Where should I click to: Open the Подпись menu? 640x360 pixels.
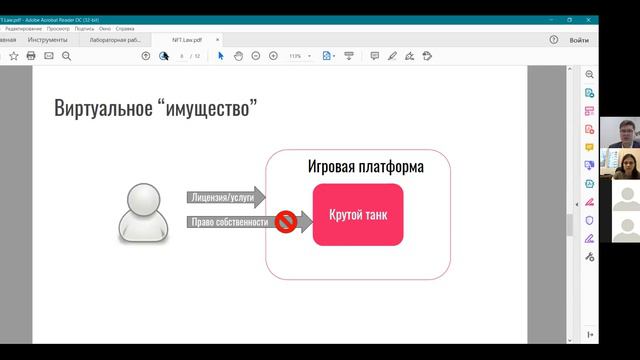84,29
